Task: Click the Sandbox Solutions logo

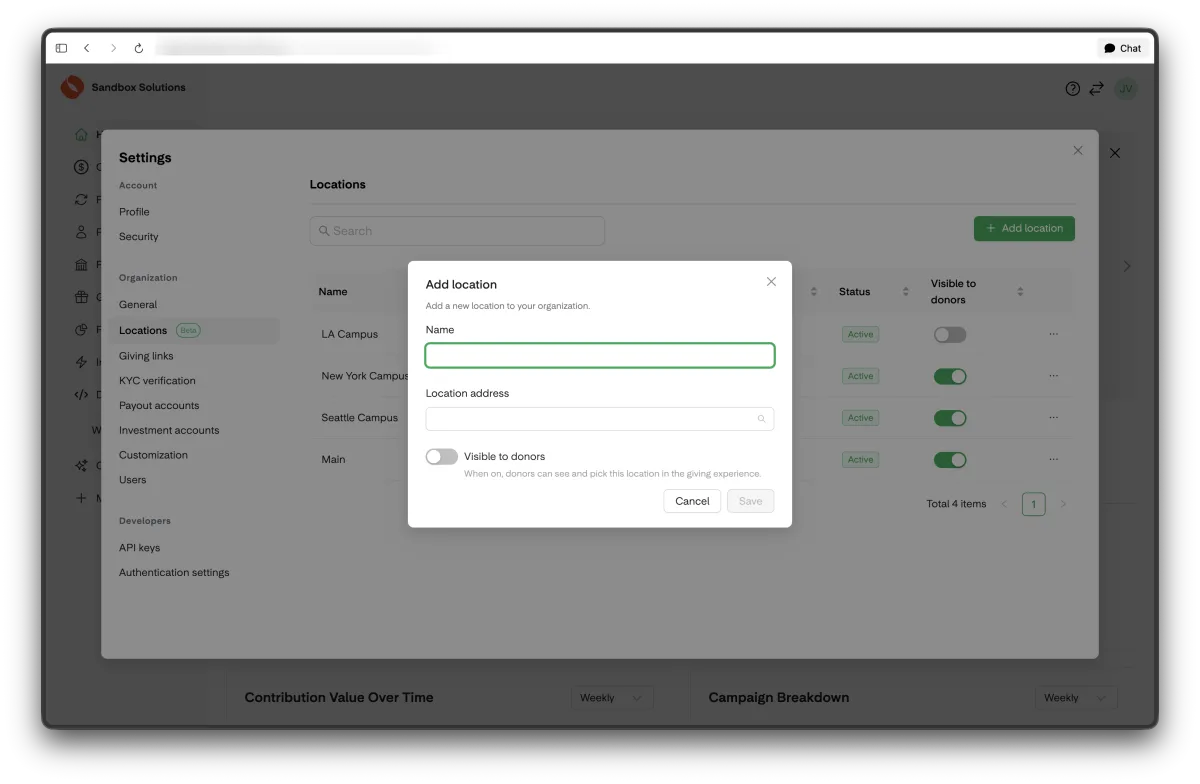Action: (x=72, y=88)
